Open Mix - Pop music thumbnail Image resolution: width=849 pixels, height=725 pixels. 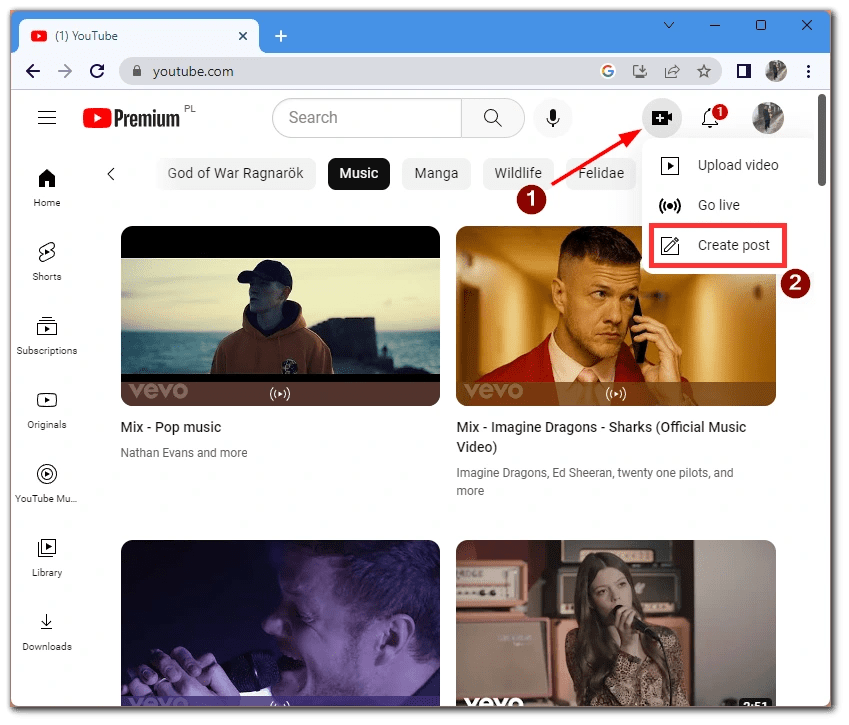[280, 316]
